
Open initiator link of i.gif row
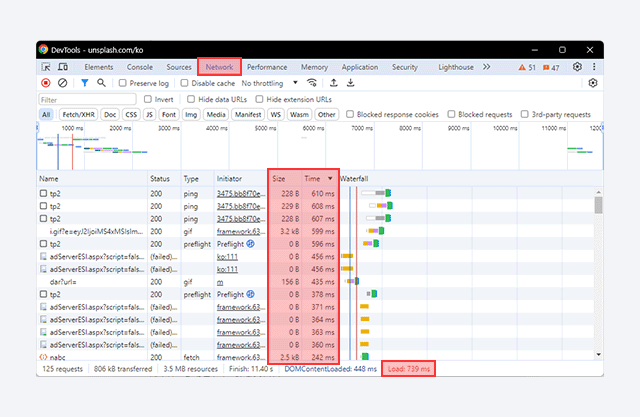click(x=241, y=231)
